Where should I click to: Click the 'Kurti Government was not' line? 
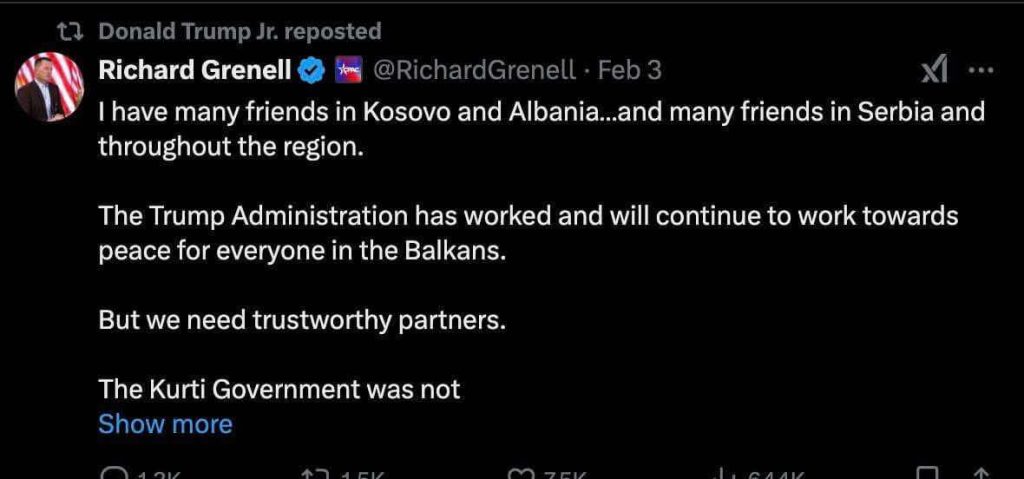click(x=279, y=389)
